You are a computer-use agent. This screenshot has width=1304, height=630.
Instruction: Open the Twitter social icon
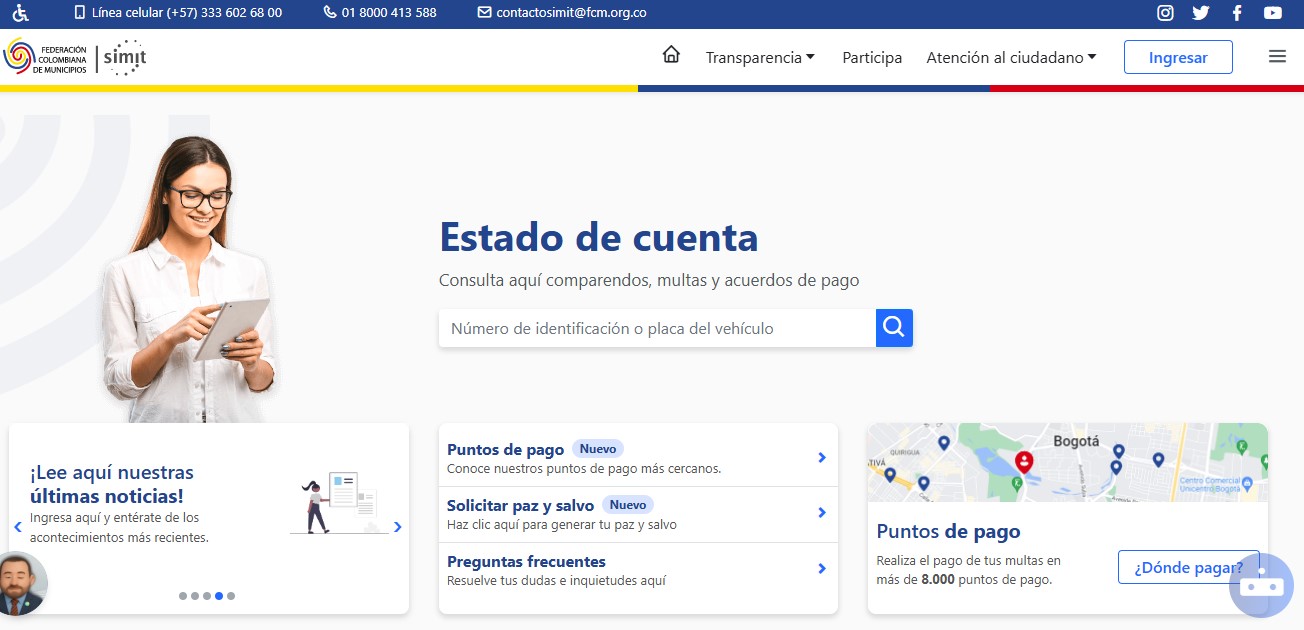point(1200,13)
